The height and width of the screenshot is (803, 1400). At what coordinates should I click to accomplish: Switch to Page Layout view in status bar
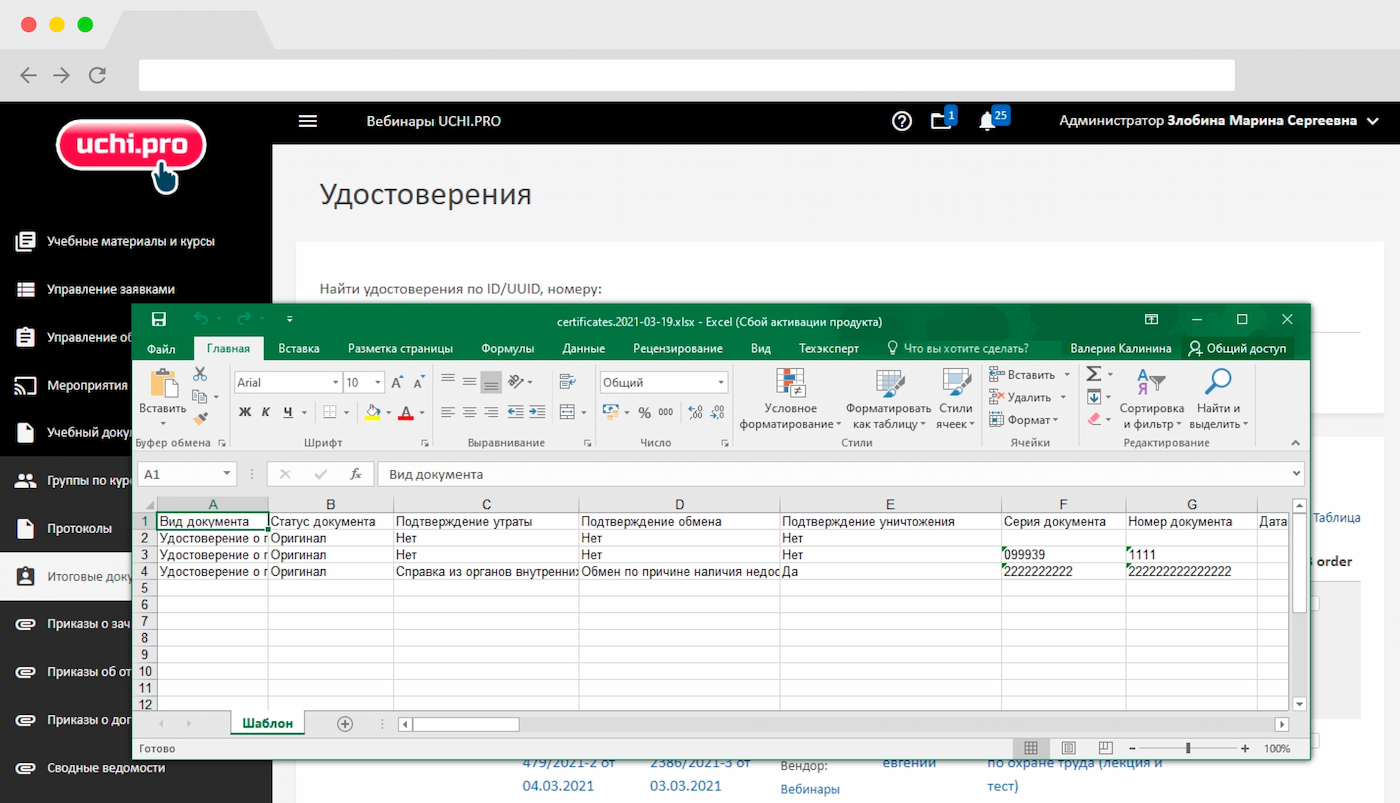1068,748
